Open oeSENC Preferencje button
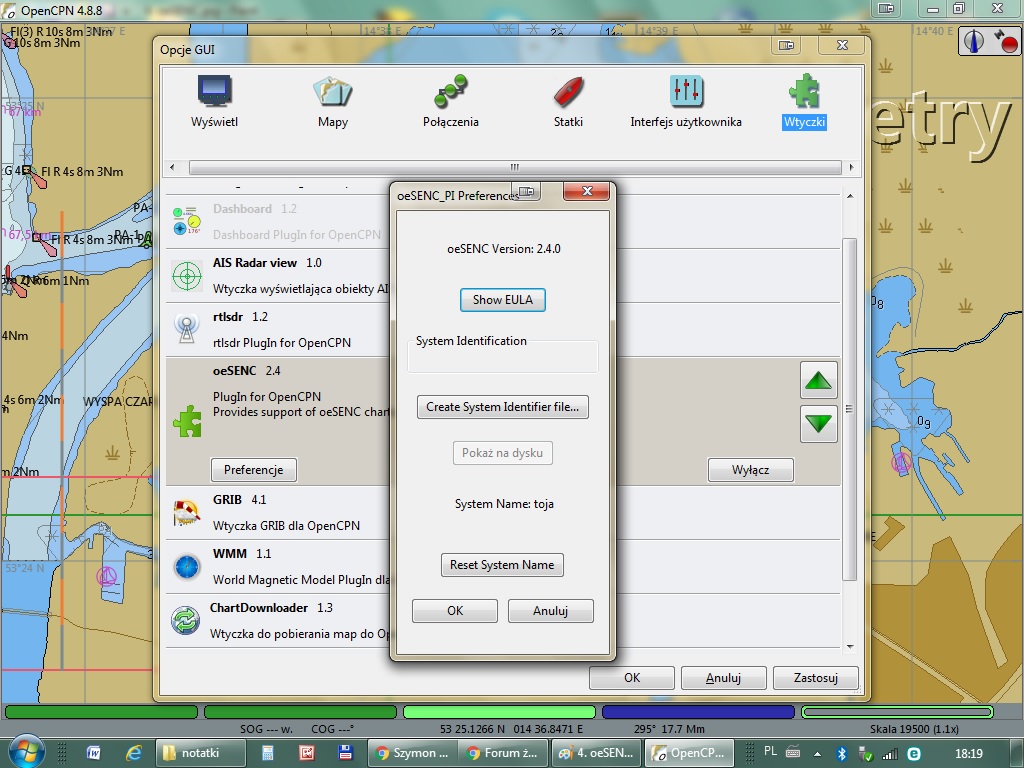The height and width of the screenshot is (768, 1024). (x=253, y=470)
